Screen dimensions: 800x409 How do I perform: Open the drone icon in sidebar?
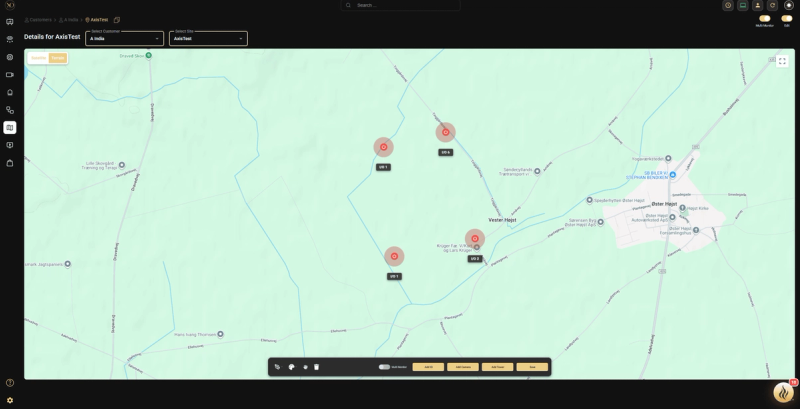(x=10, y=39)
